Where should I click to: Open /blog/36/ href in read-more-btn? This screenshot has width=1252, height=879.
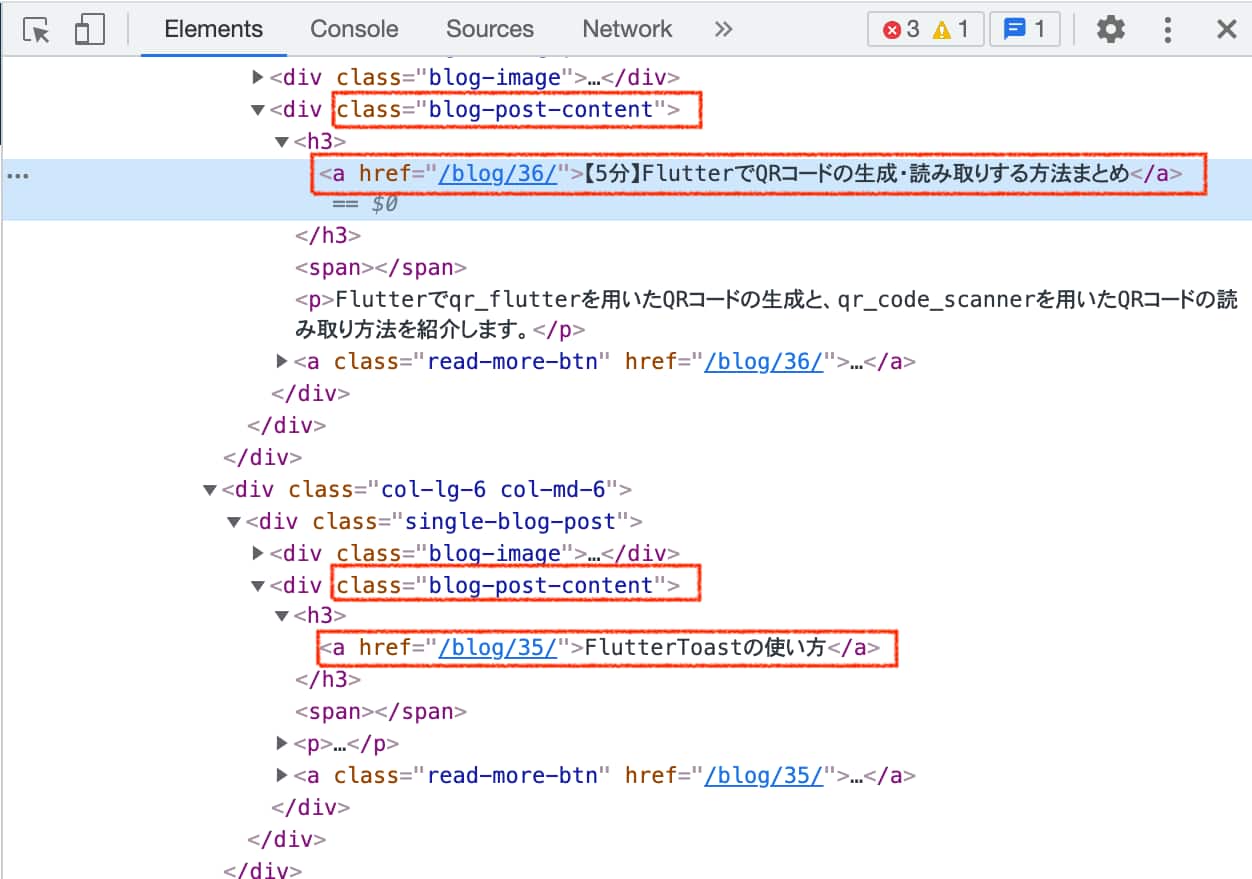click(764, 362)
